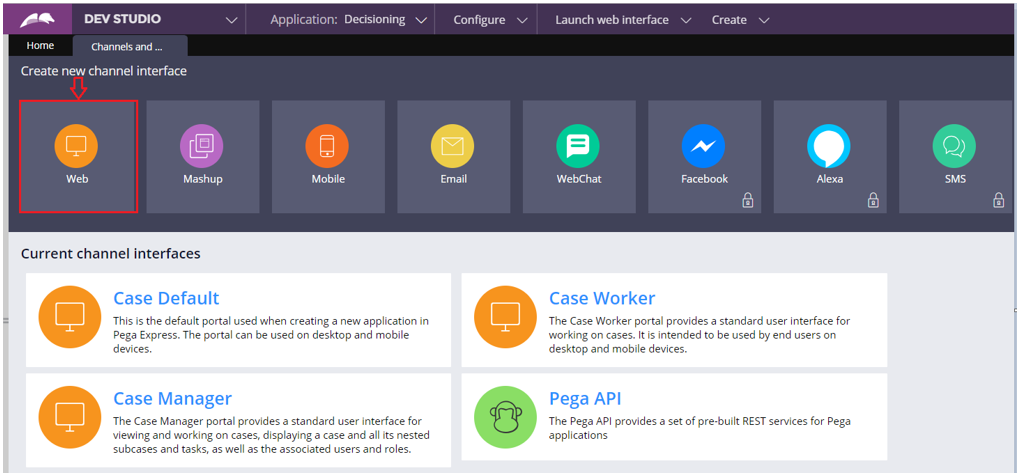Switch to the Home tab

pos(40,46)
